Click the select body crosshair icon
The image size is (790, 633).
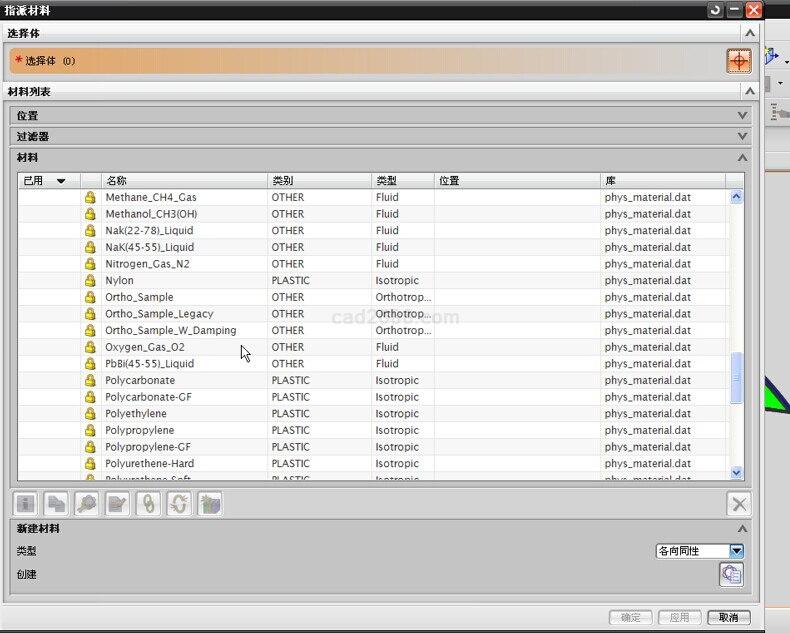(x=738, y=61)
